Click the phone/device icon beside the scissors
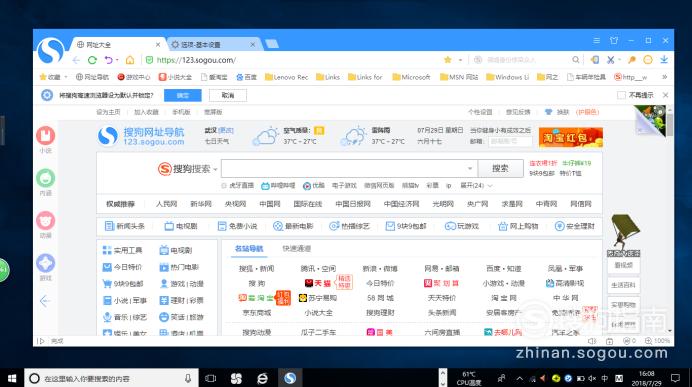 595,60
